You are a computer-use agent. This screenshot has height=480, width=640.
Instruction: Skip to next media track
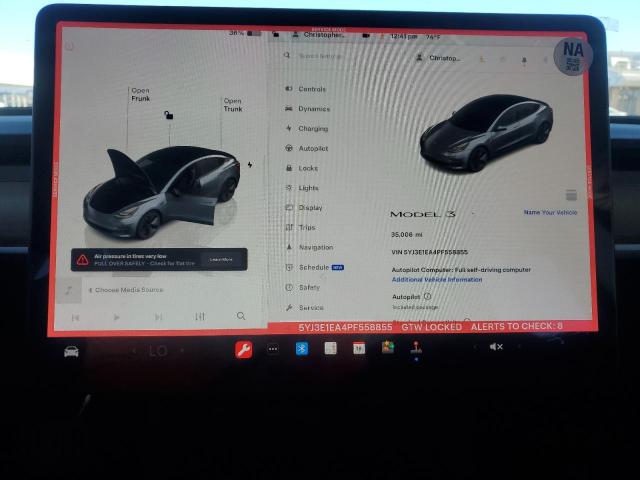[x=158, y=317]
